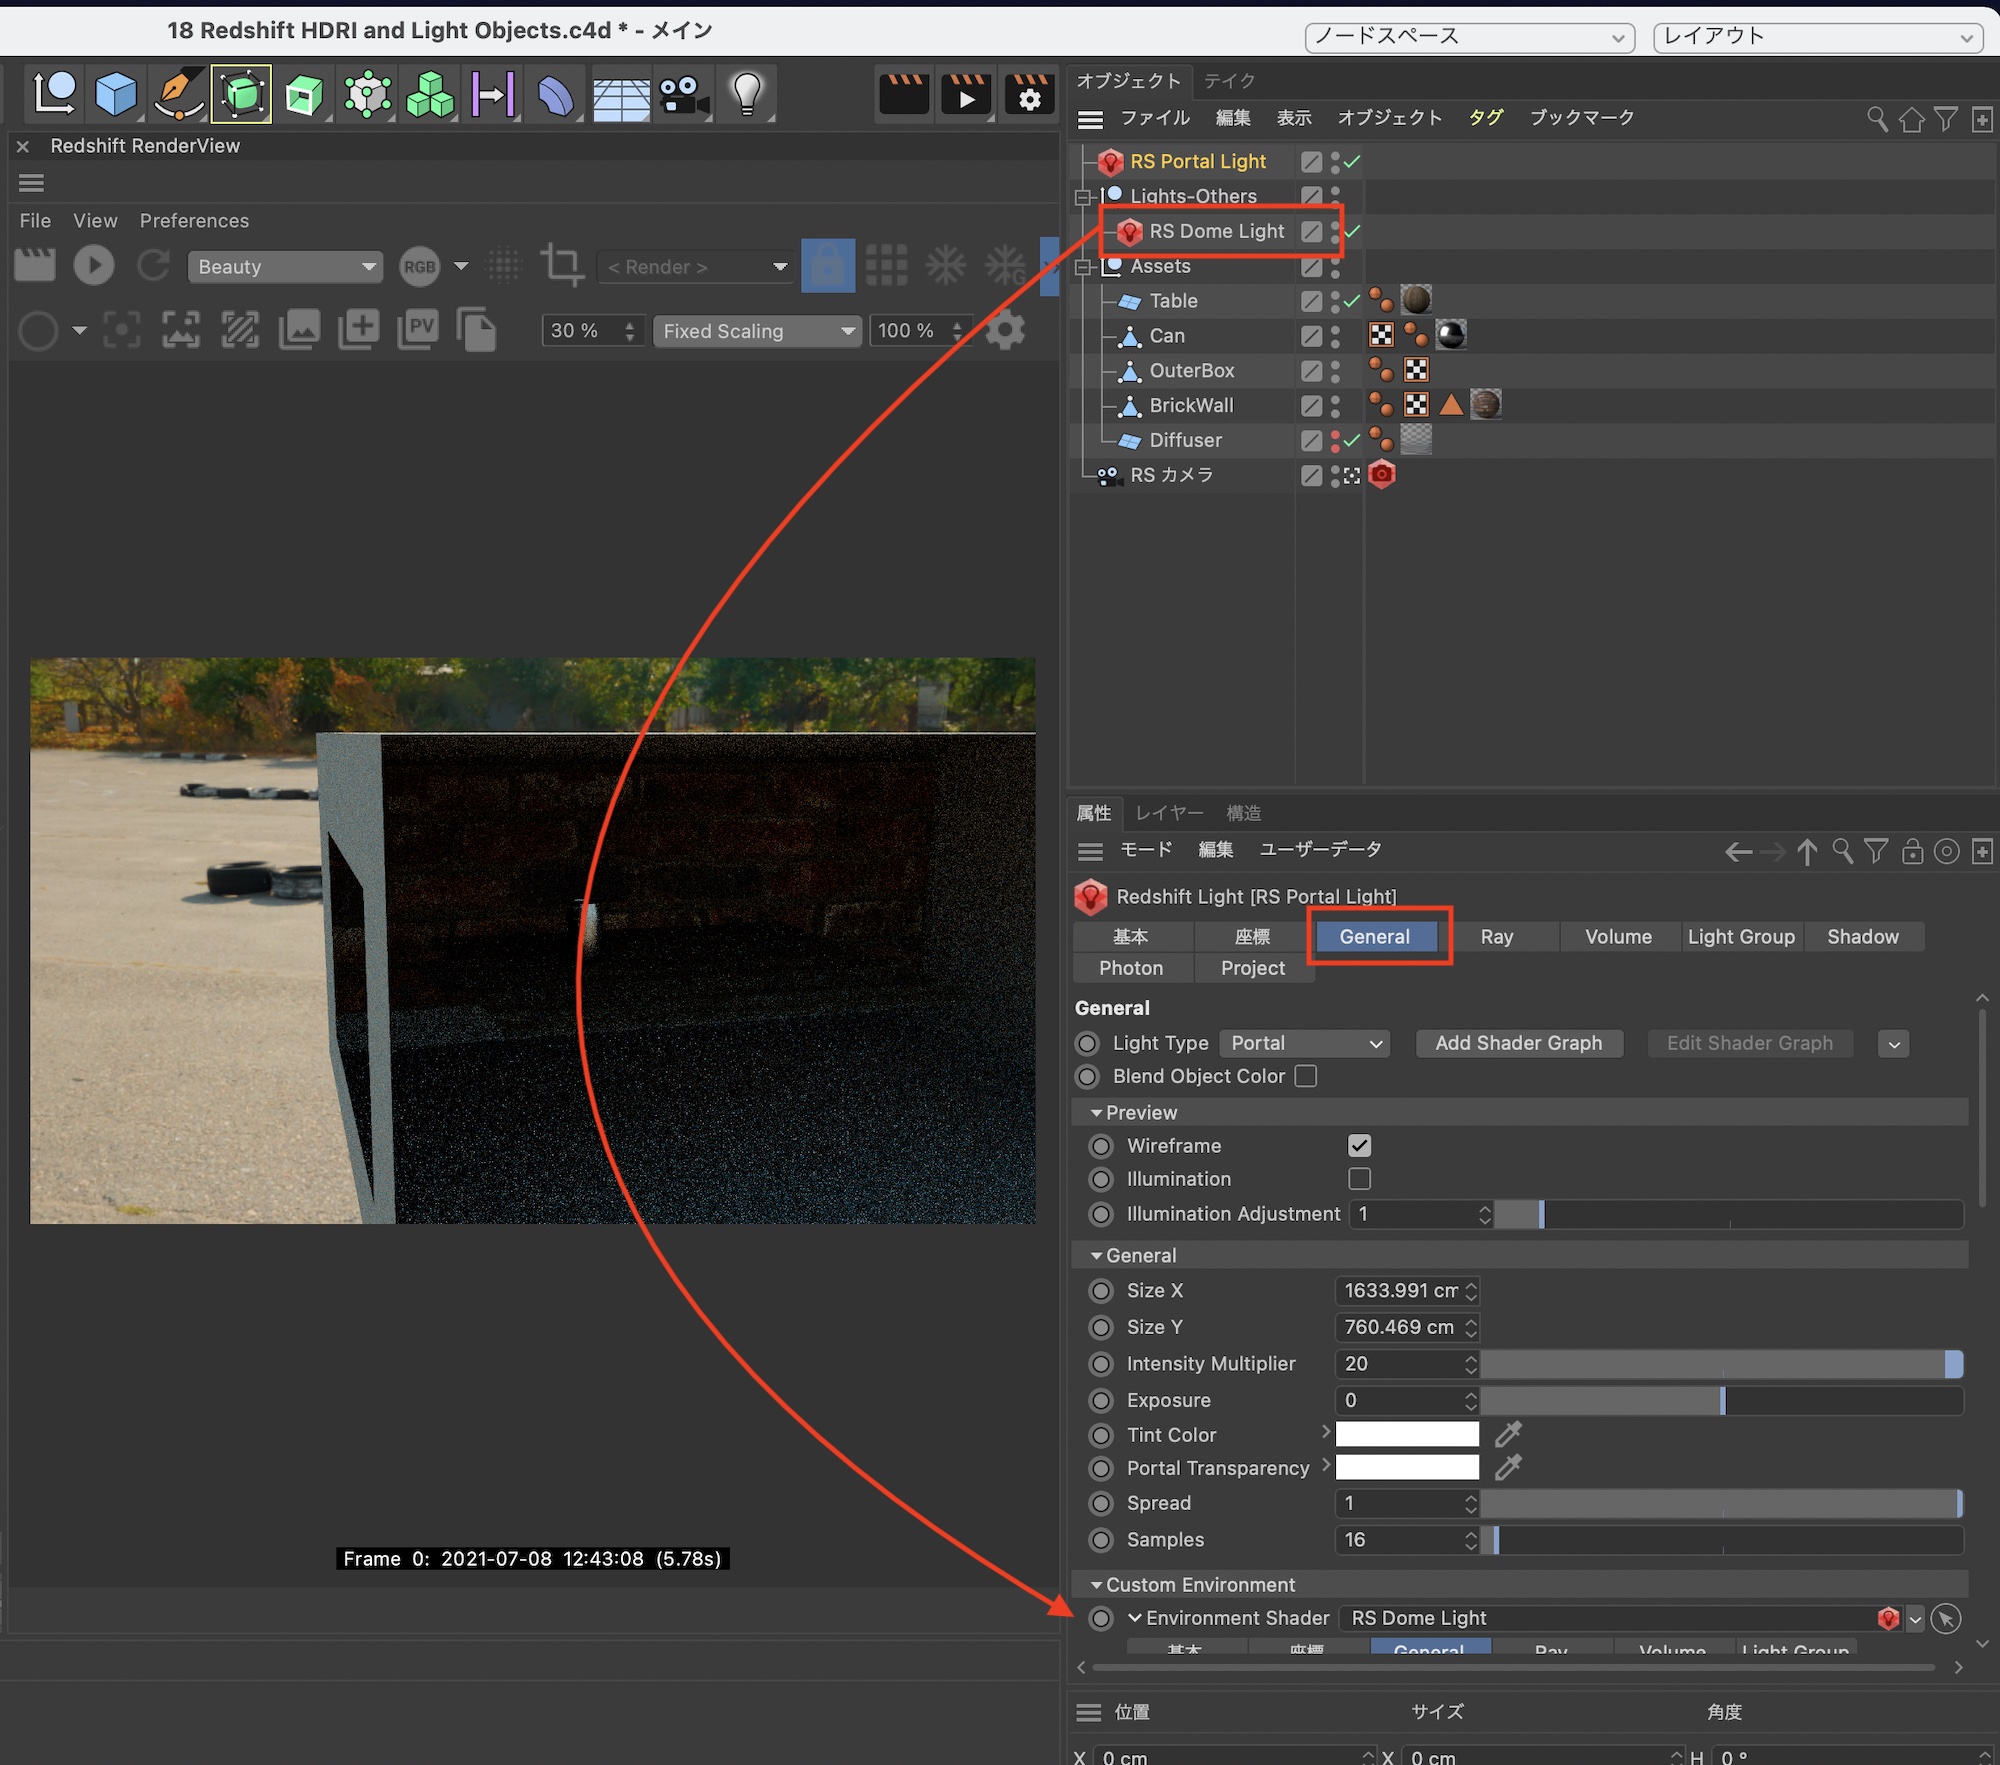
Task: Open the Preferences menu in RenderView
Action: point(194,221)
